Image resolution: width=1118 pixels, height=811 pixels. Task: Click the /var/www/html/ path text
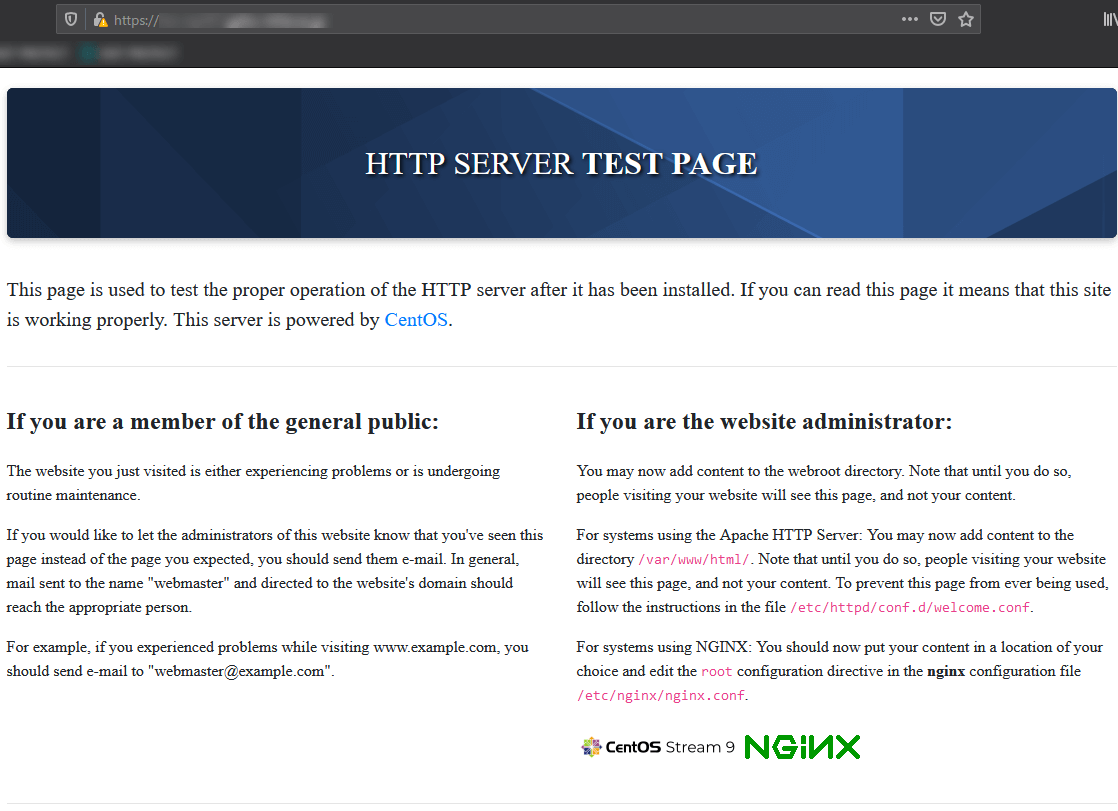[x=694, y=559]
